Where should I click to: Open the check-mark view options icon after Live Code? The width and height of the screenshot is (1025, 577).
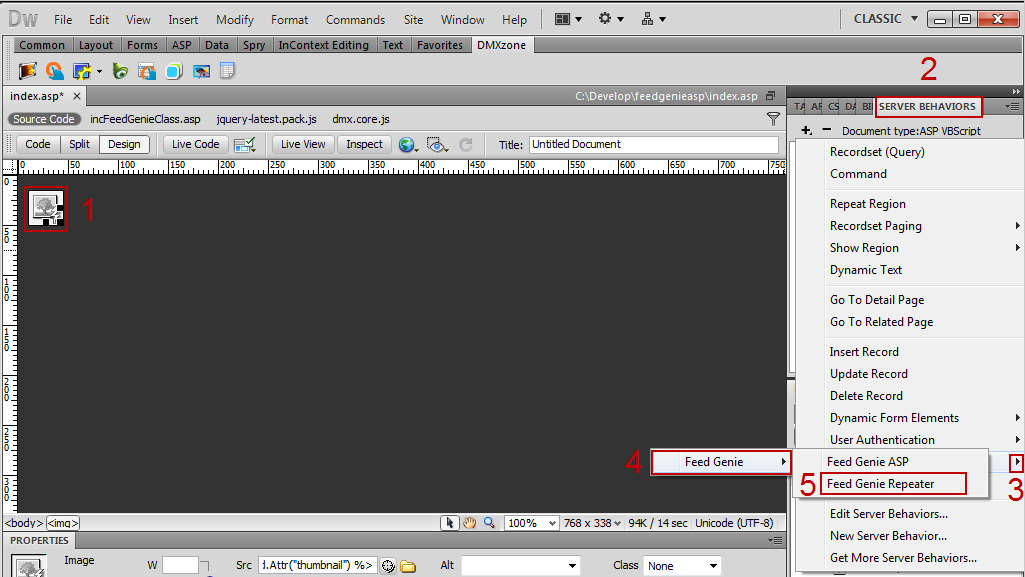tap(245, 144)
